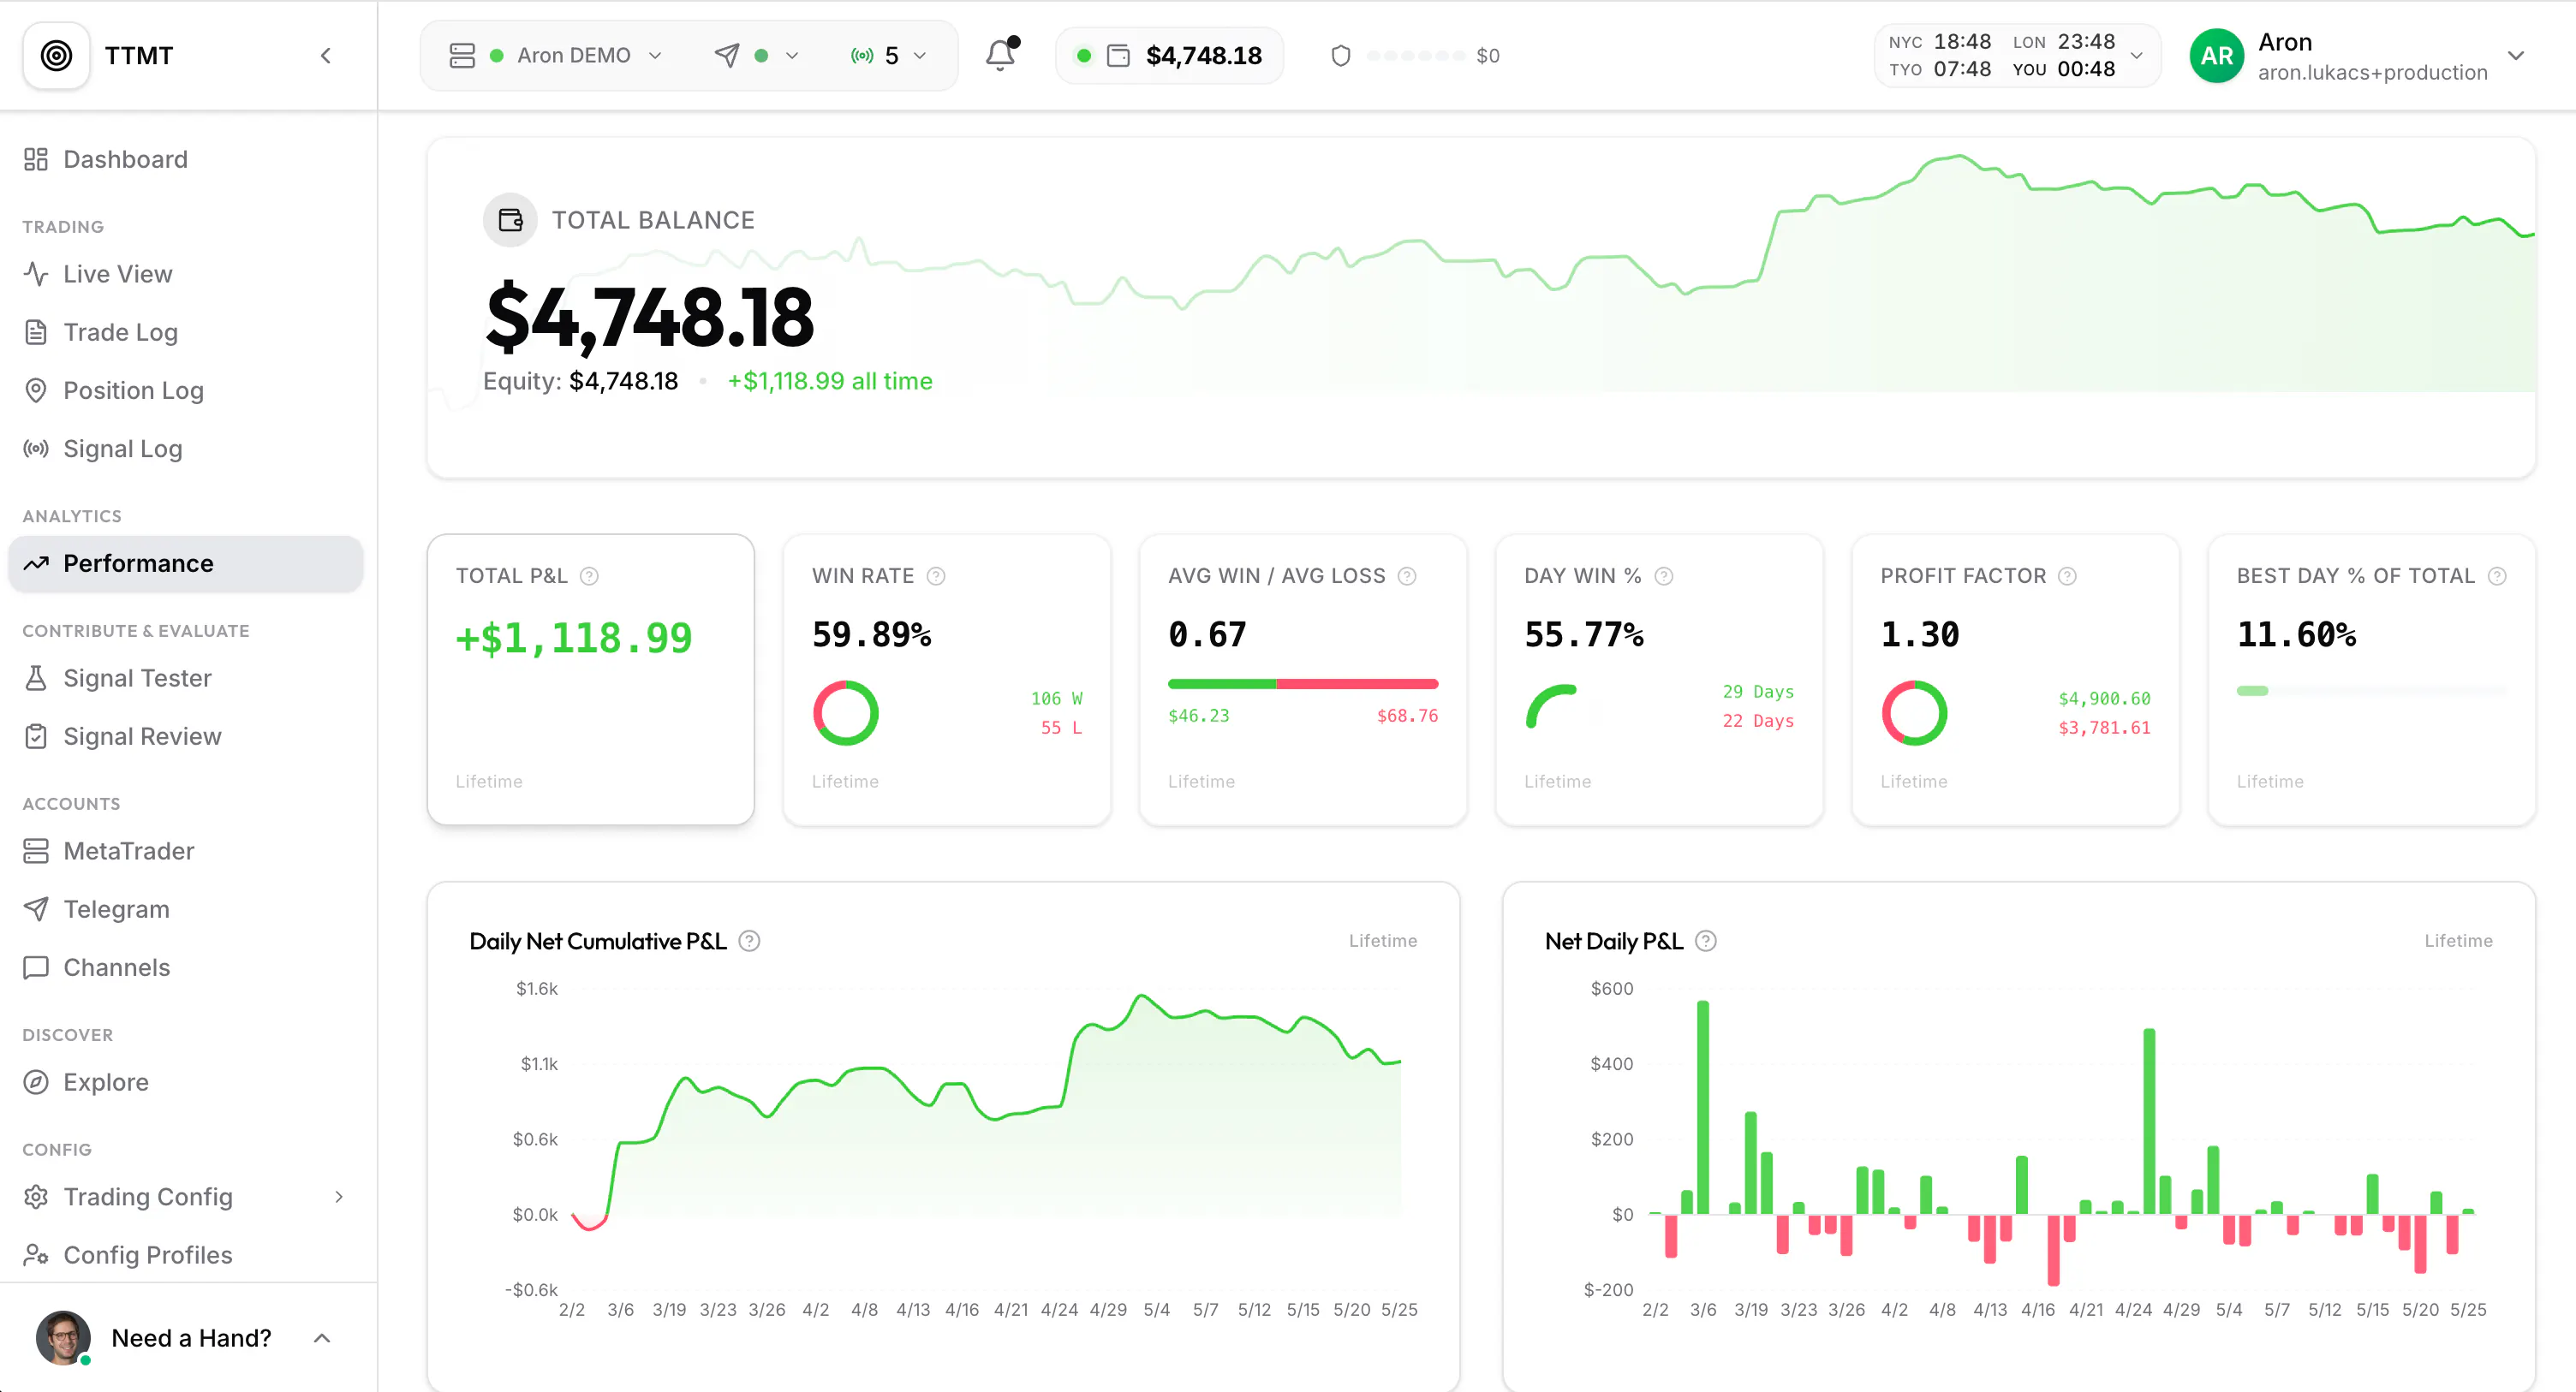Open the Position Log page
Screen dimensions: 2576x1392
tap(186, 391)
